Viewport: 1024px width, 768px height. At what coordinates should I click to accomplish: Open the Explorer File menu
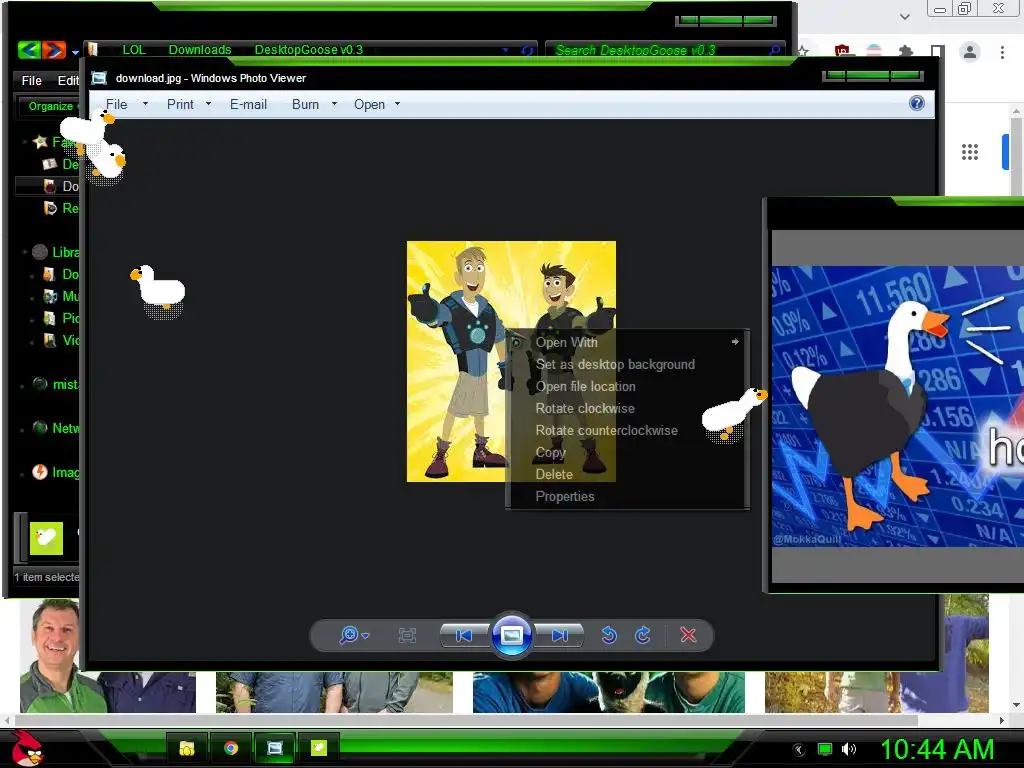[x=31, y=80]
